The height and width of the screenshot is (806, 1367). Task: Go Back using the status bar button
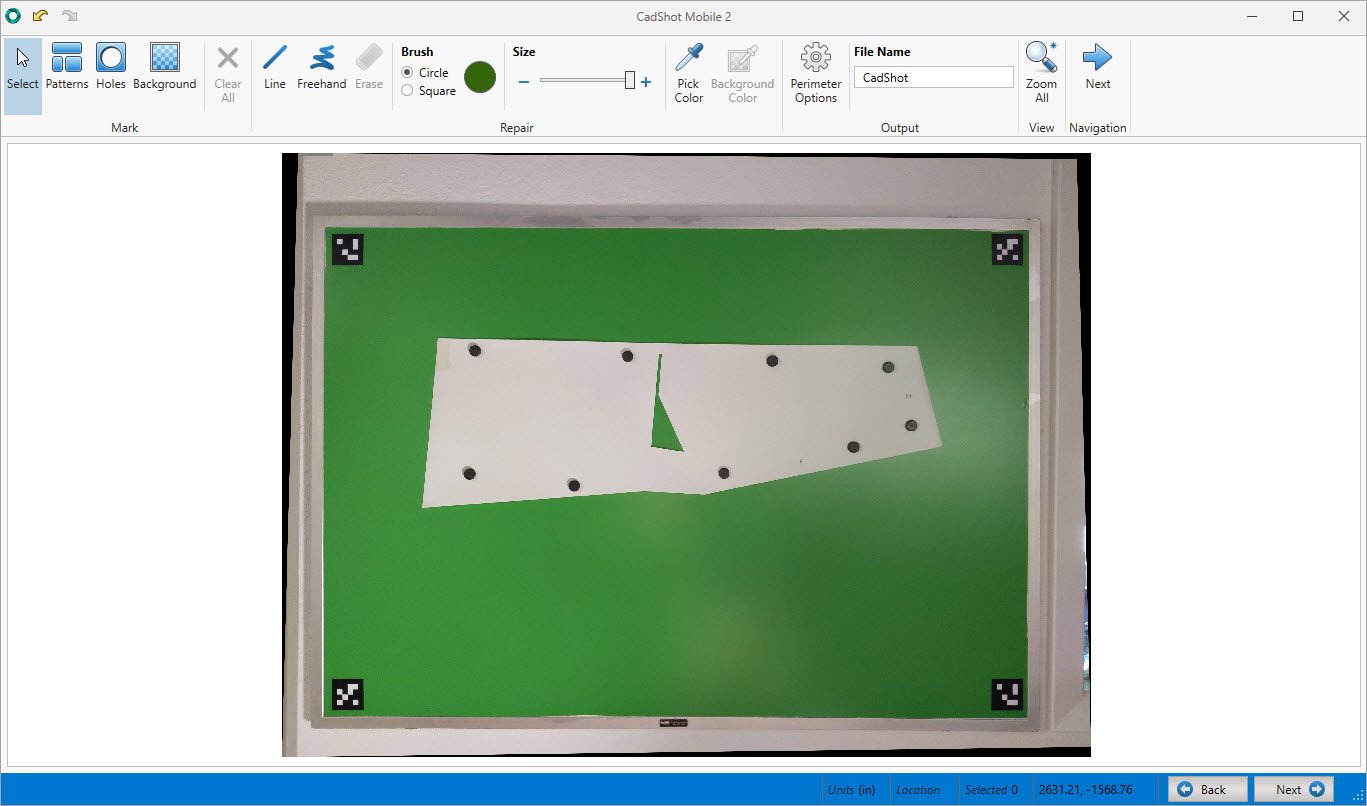pyautogui.click(x=1208, y=789)
